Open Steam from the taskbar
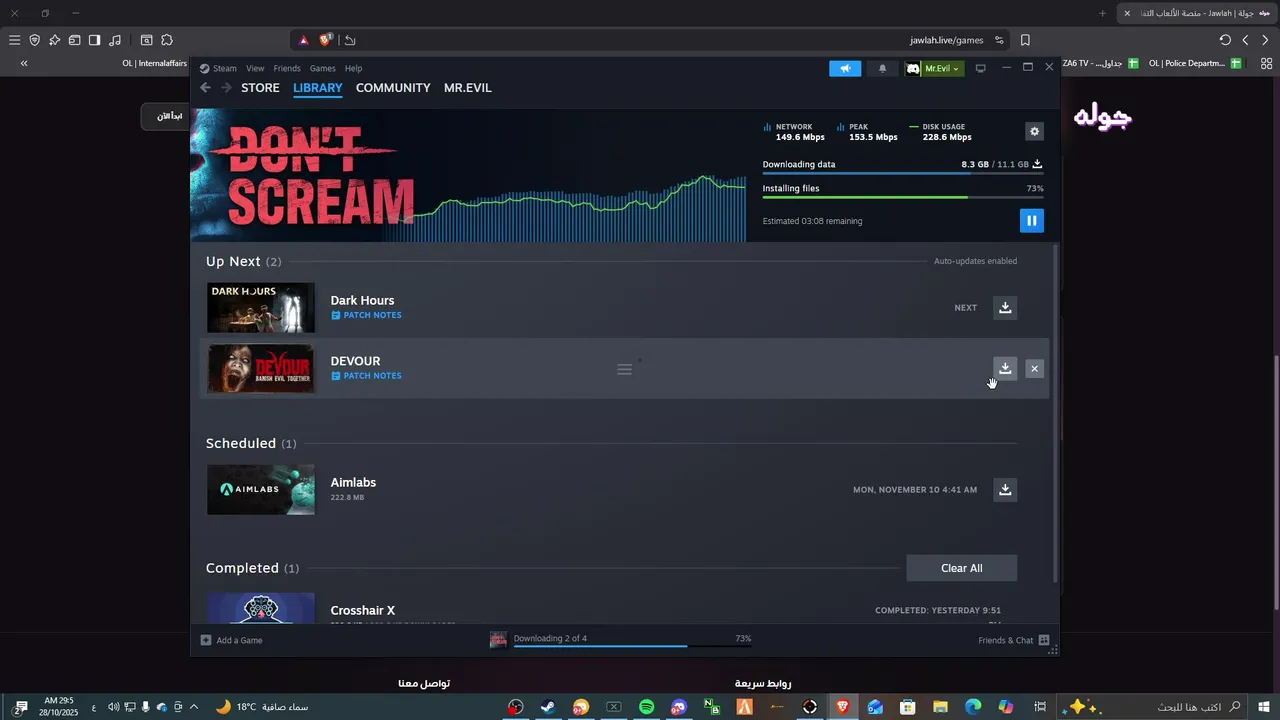The height and width of the screenshot is (720, 1280). [548, 707]
